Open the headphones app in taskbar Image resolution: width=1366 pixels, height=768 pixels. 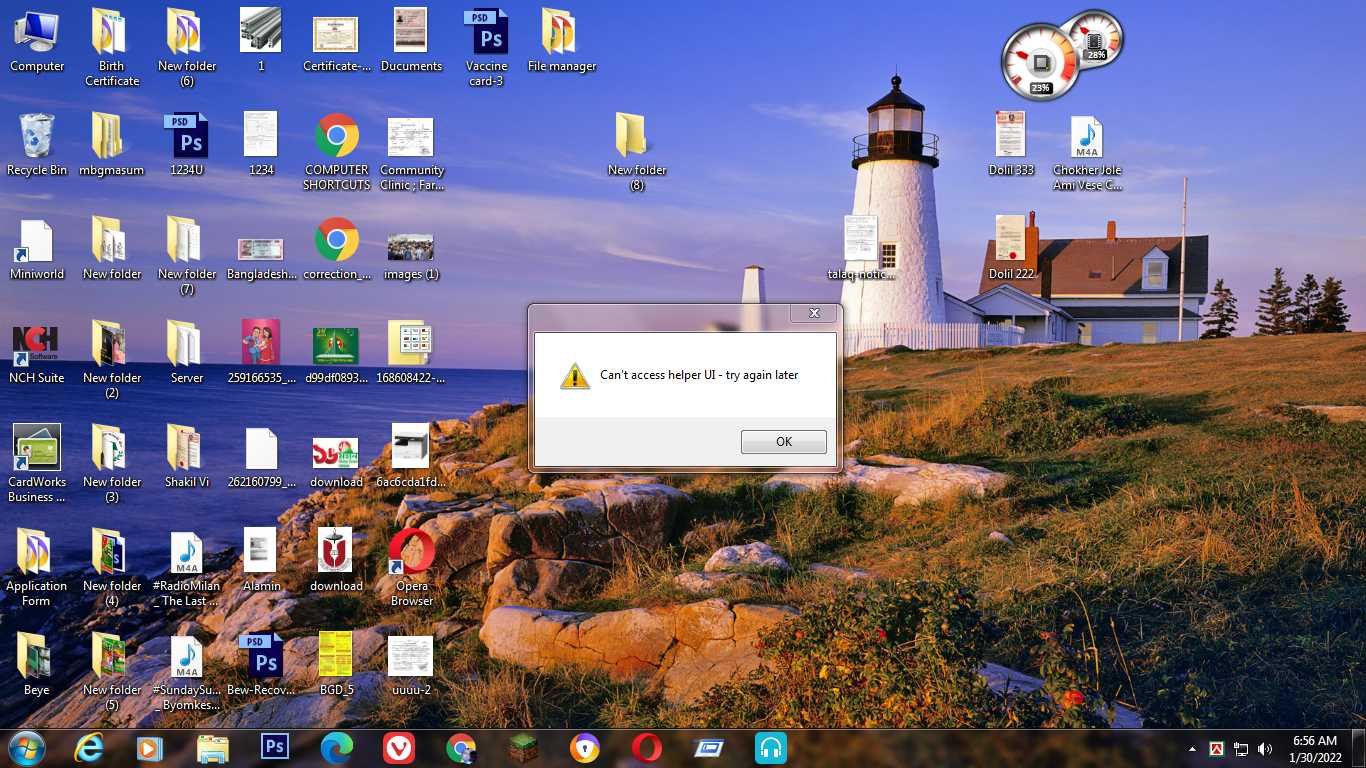point(770,748)
